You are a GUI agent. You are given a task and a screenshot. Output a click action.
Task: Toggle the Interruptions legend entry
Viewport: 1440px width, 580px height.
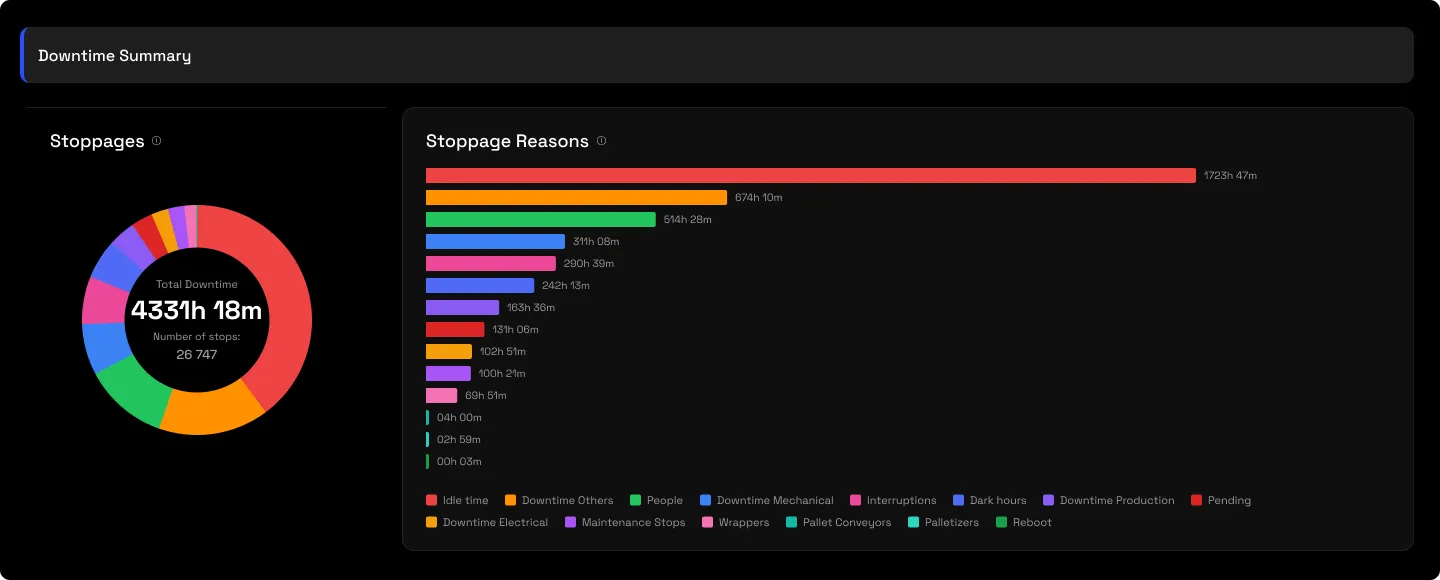893,500
